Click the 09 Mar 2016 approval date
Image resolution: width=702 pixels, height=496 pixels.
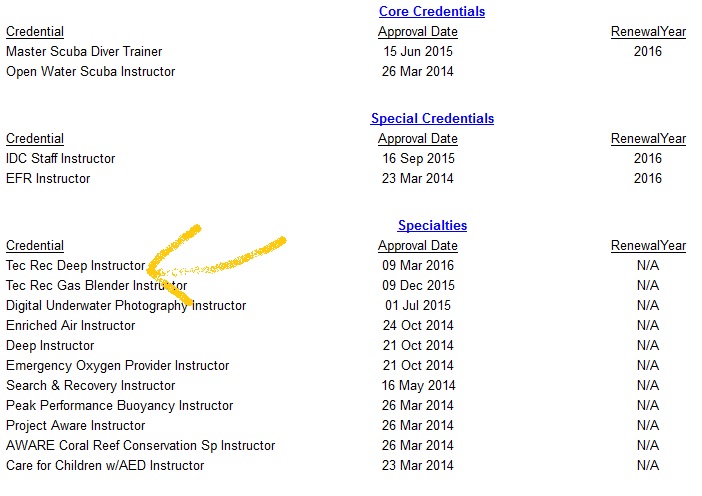click(418, 265)
